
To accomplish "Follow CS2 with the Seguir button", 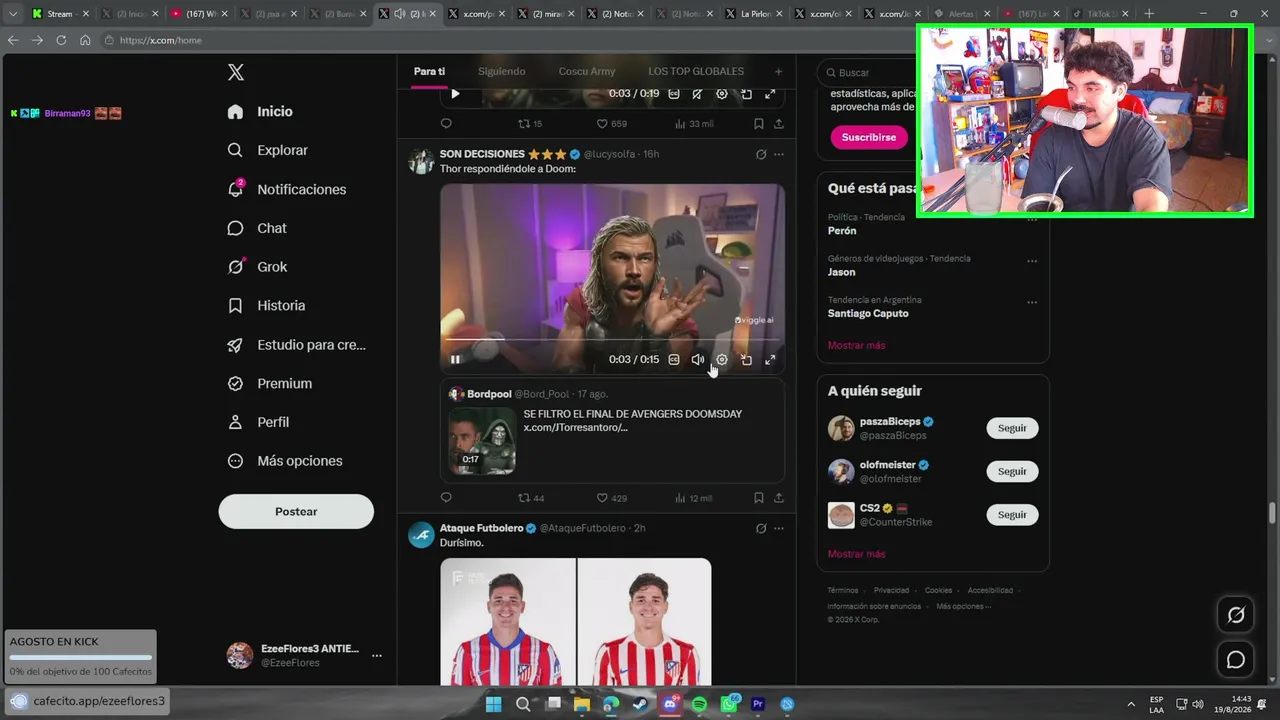I will [1012, 515].
